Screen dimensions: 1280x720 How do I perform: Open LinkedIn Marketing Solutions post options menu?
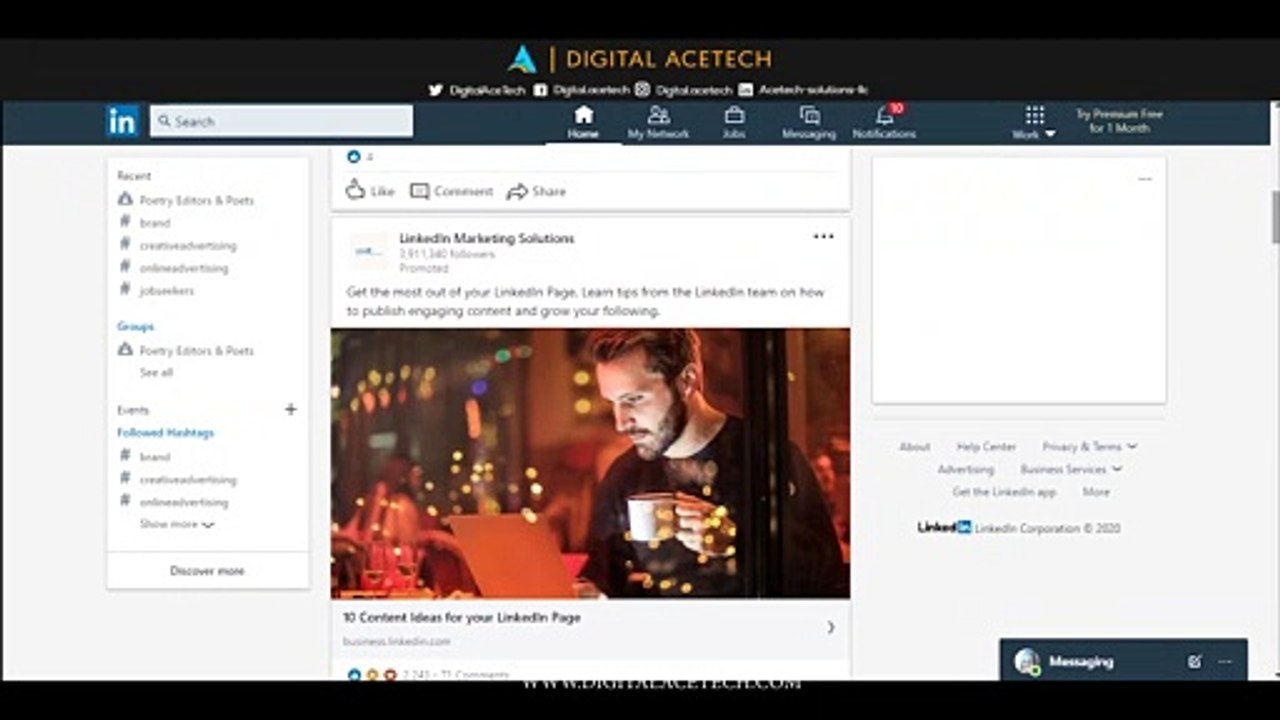pos(823,237)
